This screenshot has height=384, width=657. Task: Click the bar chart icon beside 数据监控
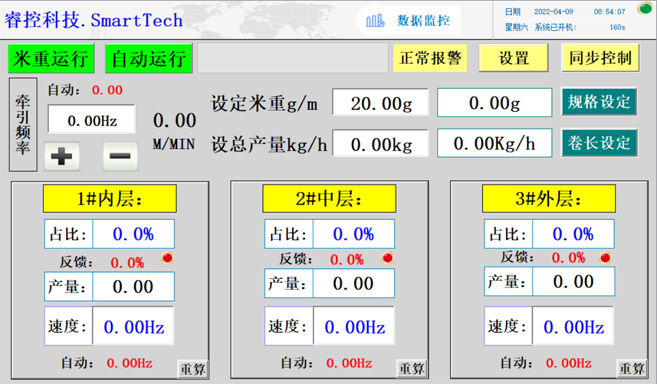[x=375, y=21]
